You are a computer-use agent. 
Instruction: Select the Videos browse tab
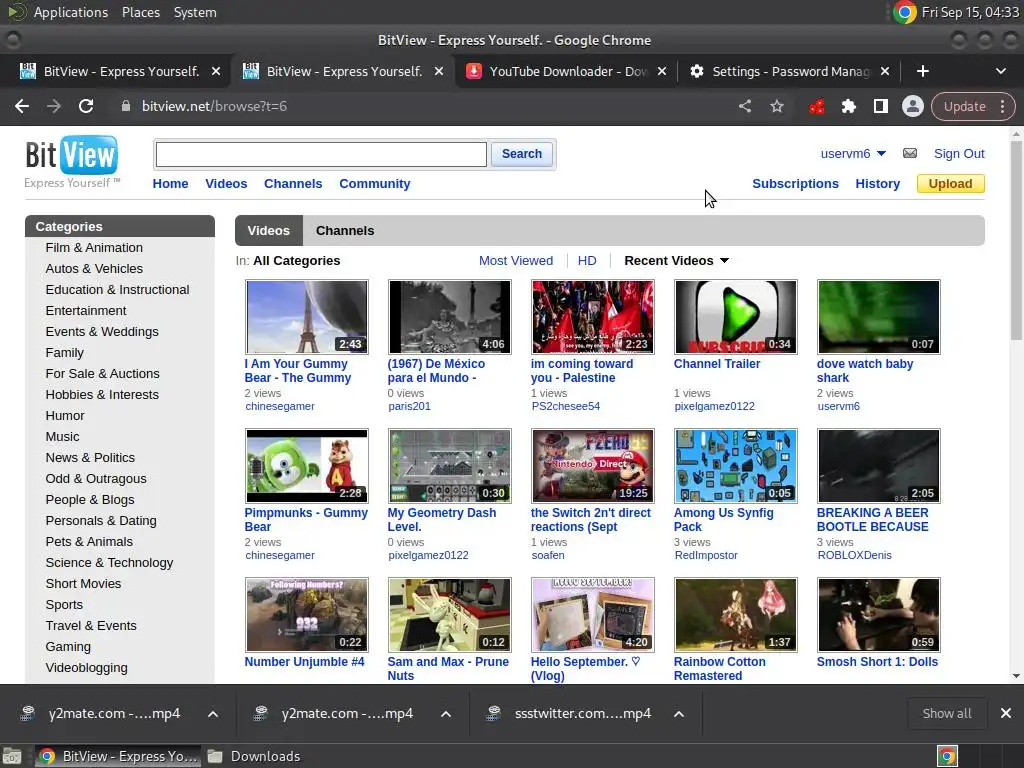[268, 231]
